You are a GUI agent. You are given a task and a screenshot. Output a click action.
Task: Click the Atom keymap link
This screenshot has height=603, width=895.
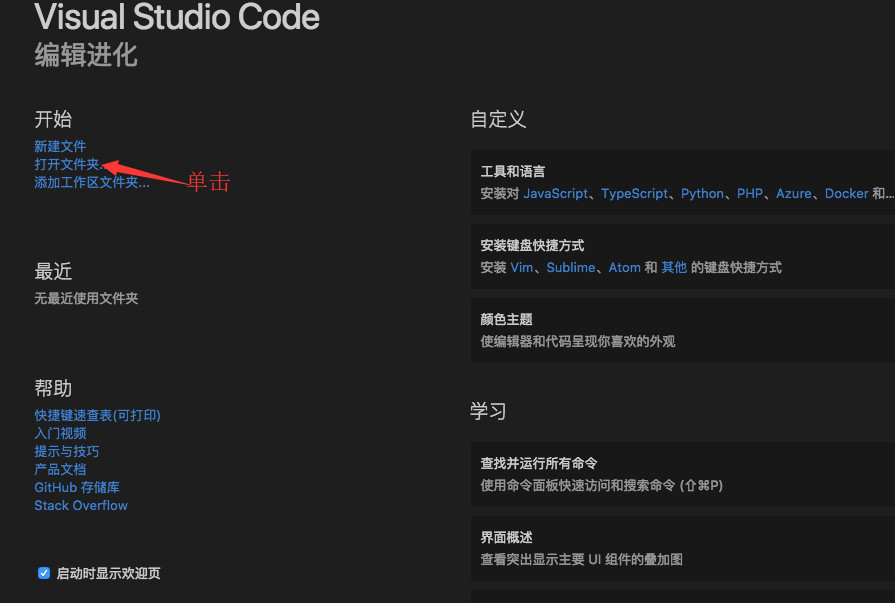tap(624, 267)
